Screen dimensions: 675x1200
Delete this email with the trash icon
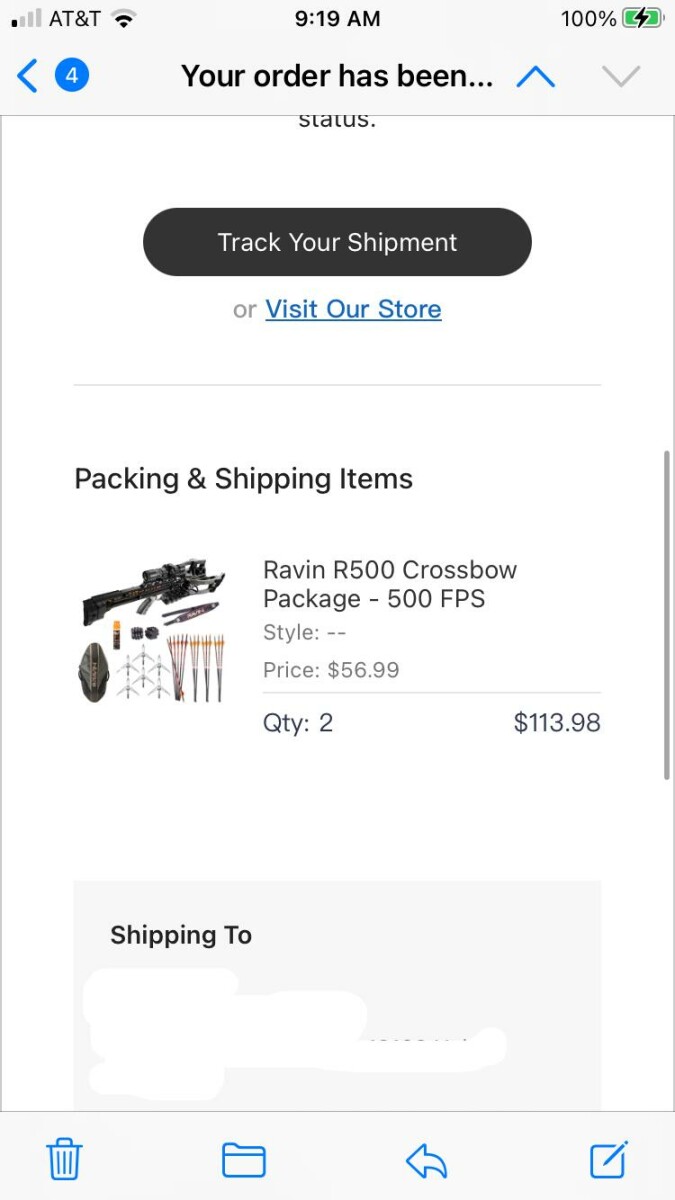[x=65, y=1160]
